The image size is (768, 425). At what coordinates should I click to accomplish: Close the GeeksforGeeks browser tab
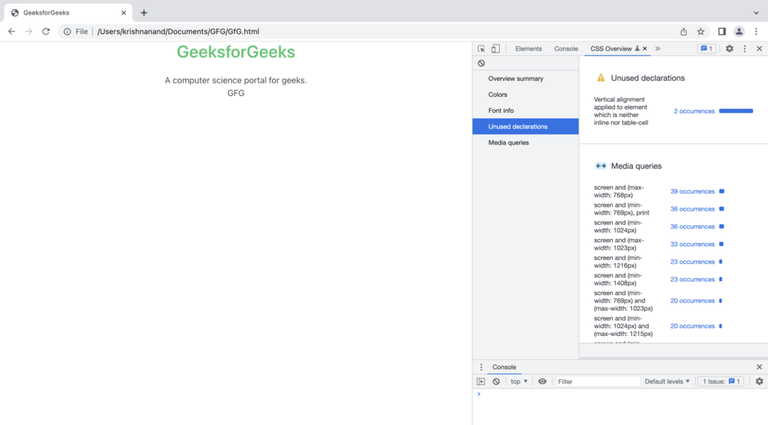click(123, 13)
